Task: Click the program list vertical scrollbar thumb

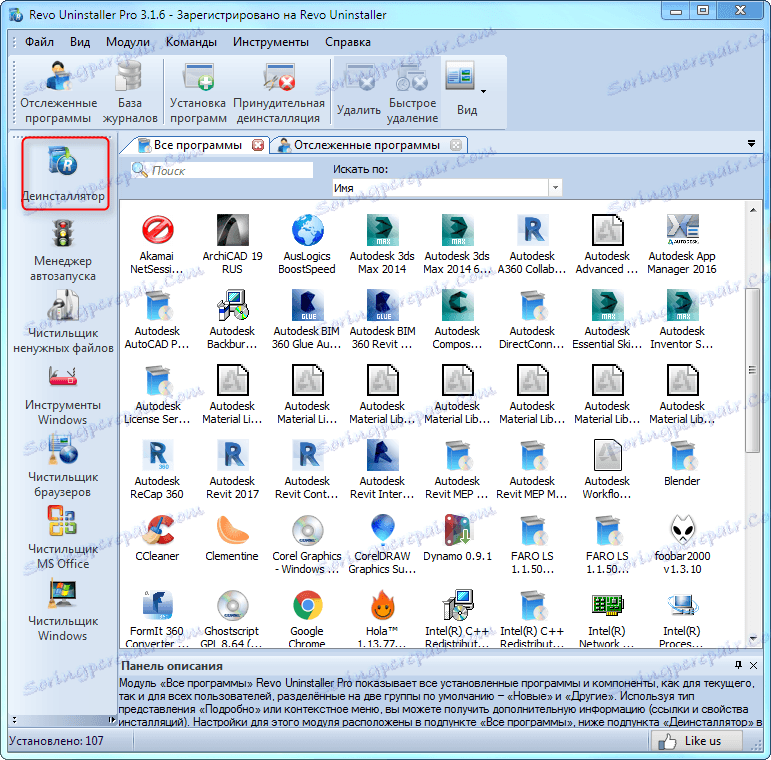Action: [x=752, y=370]
